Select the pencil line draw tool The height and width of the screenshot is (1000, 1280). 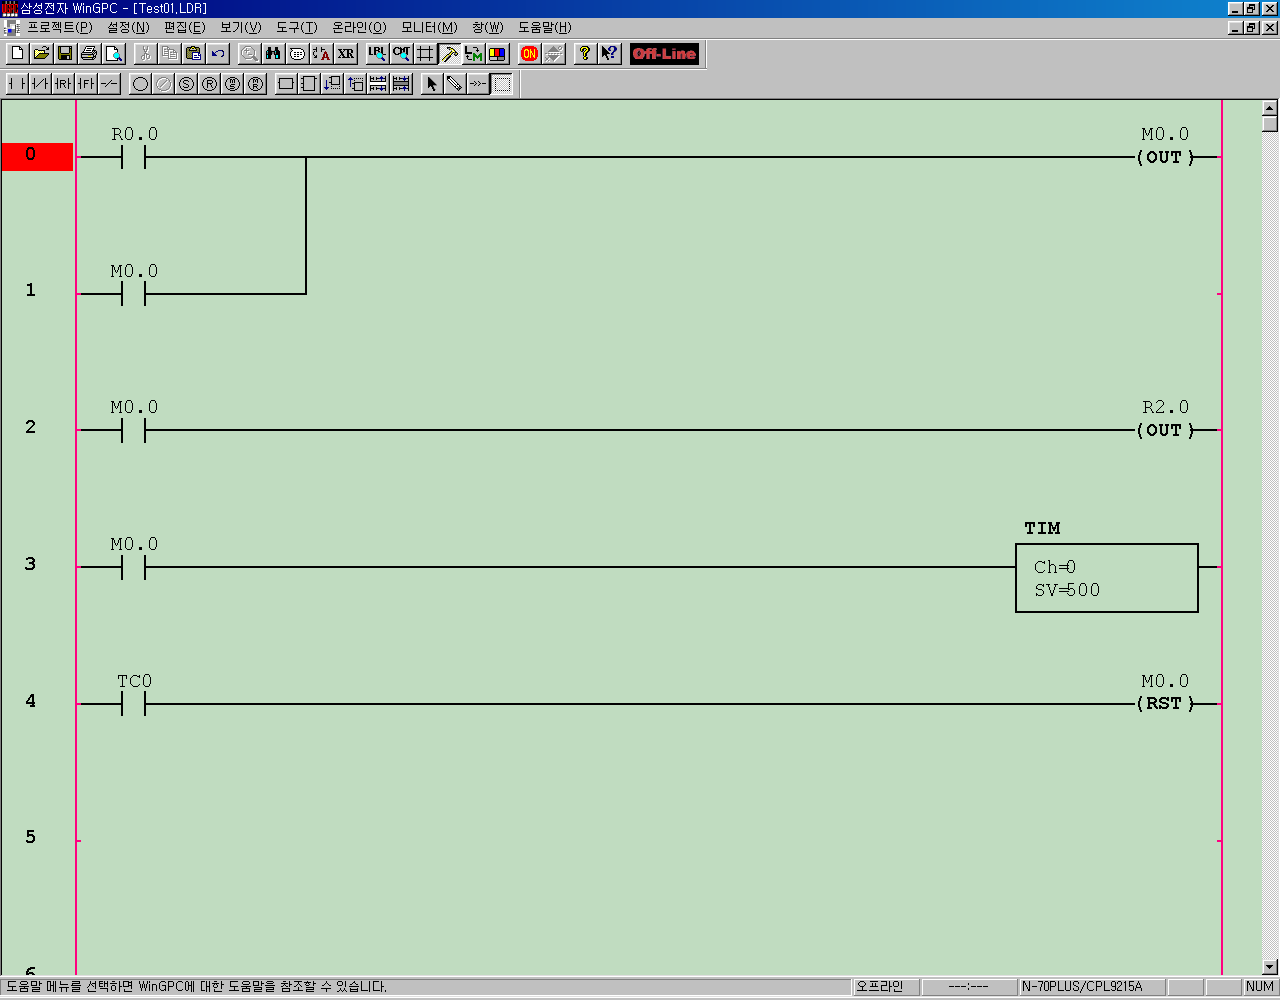(455, 84)
